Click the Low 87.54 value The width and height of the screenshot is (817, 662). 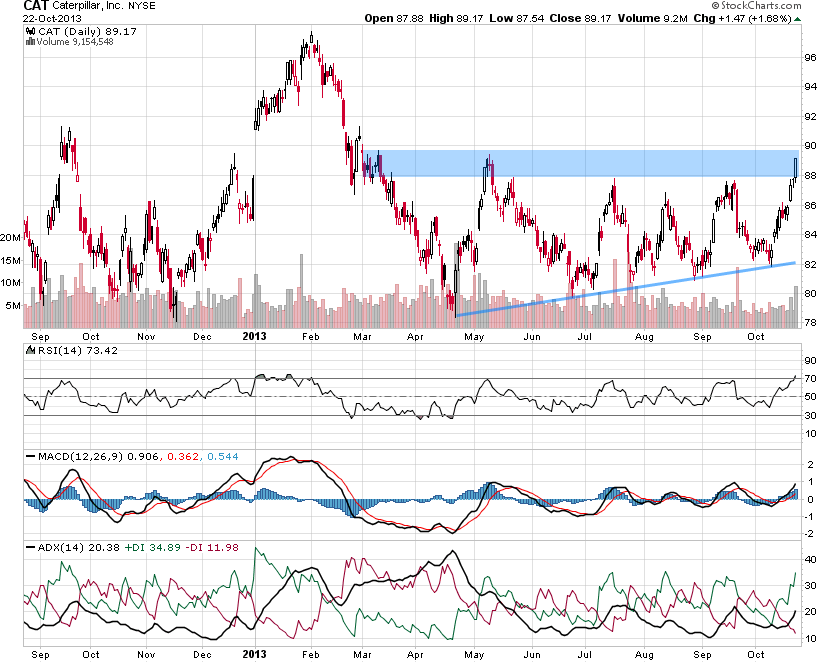(x=516, y=18)
